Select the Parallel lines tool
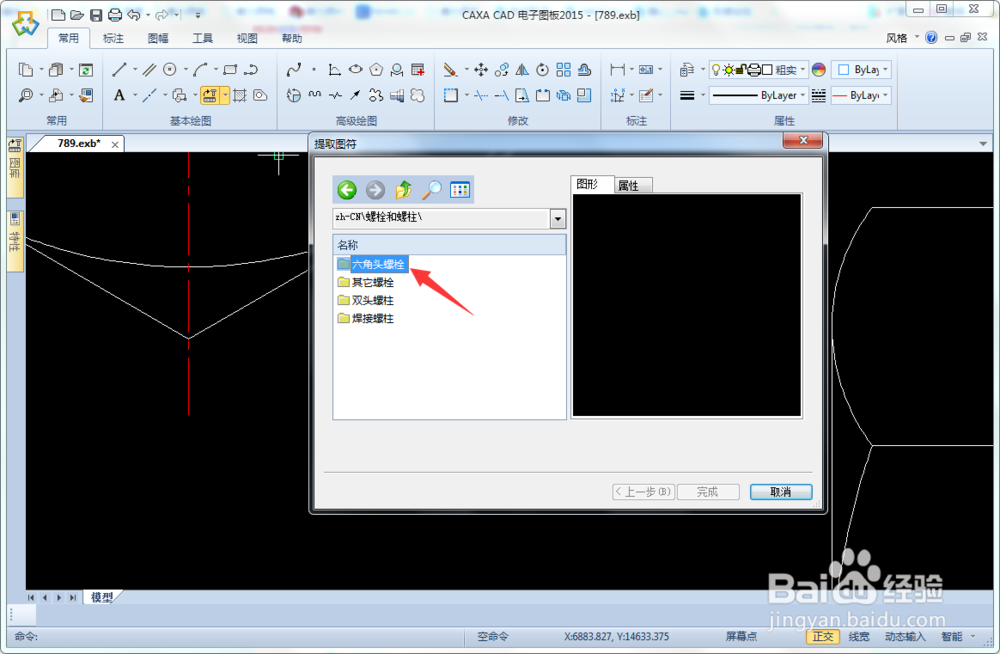The image size is (1000, 654). click(x=150, y=70)
